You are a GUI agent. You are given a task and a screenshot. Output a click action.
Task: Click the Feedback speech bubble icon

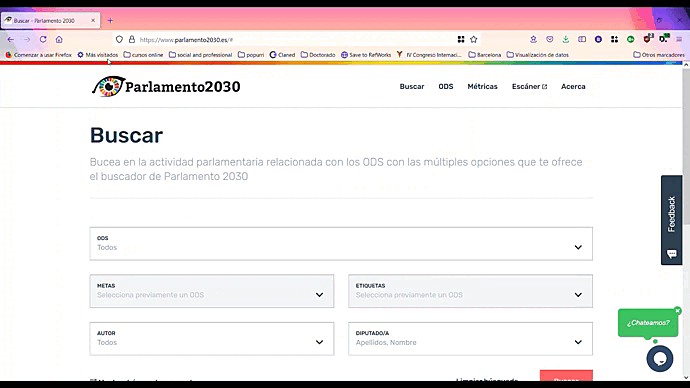(x=672, y=254)
